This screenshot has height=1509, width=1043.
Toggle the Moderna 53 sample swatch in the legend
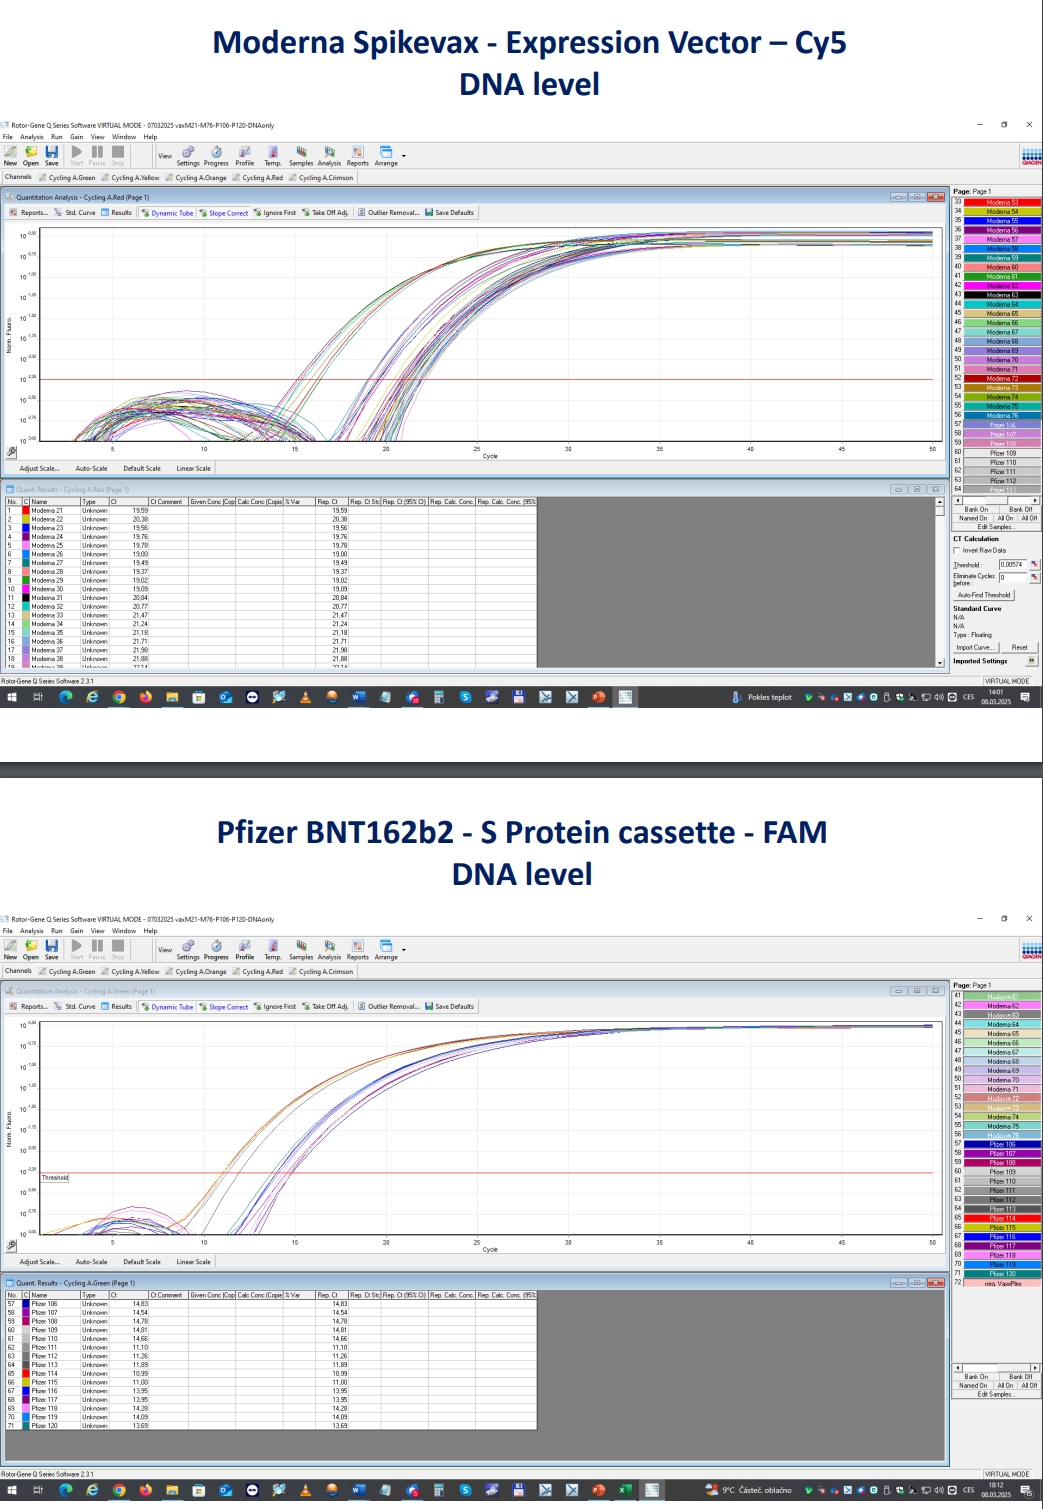[x=1002, y=202]
